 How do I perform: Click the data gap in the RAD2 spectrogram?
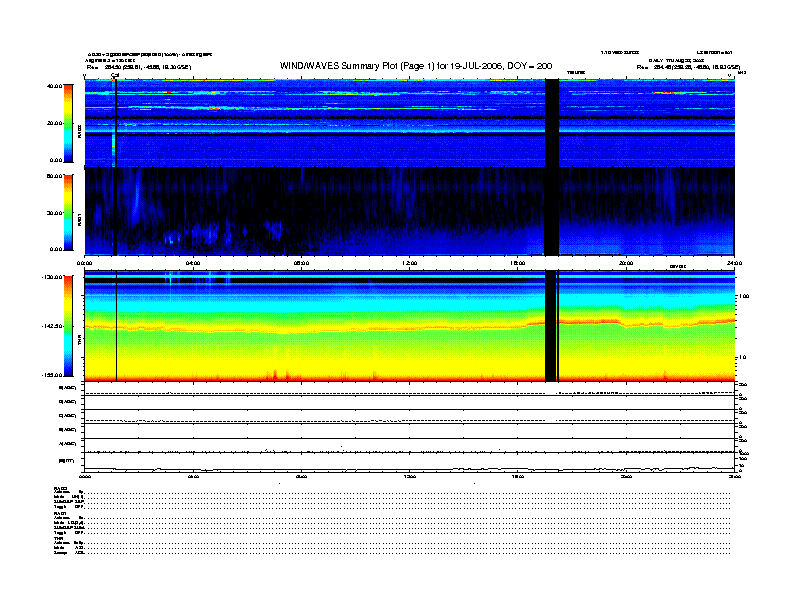[x=552, y=123]
